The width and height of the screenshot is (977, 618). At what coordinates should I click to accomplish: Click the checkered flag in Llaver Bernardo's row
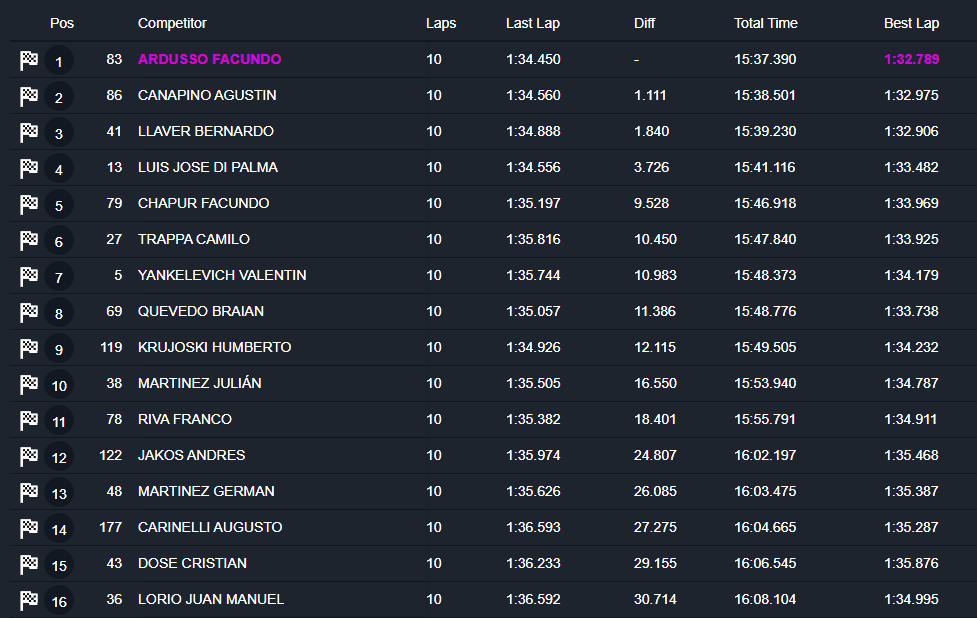tap(29, 132)
